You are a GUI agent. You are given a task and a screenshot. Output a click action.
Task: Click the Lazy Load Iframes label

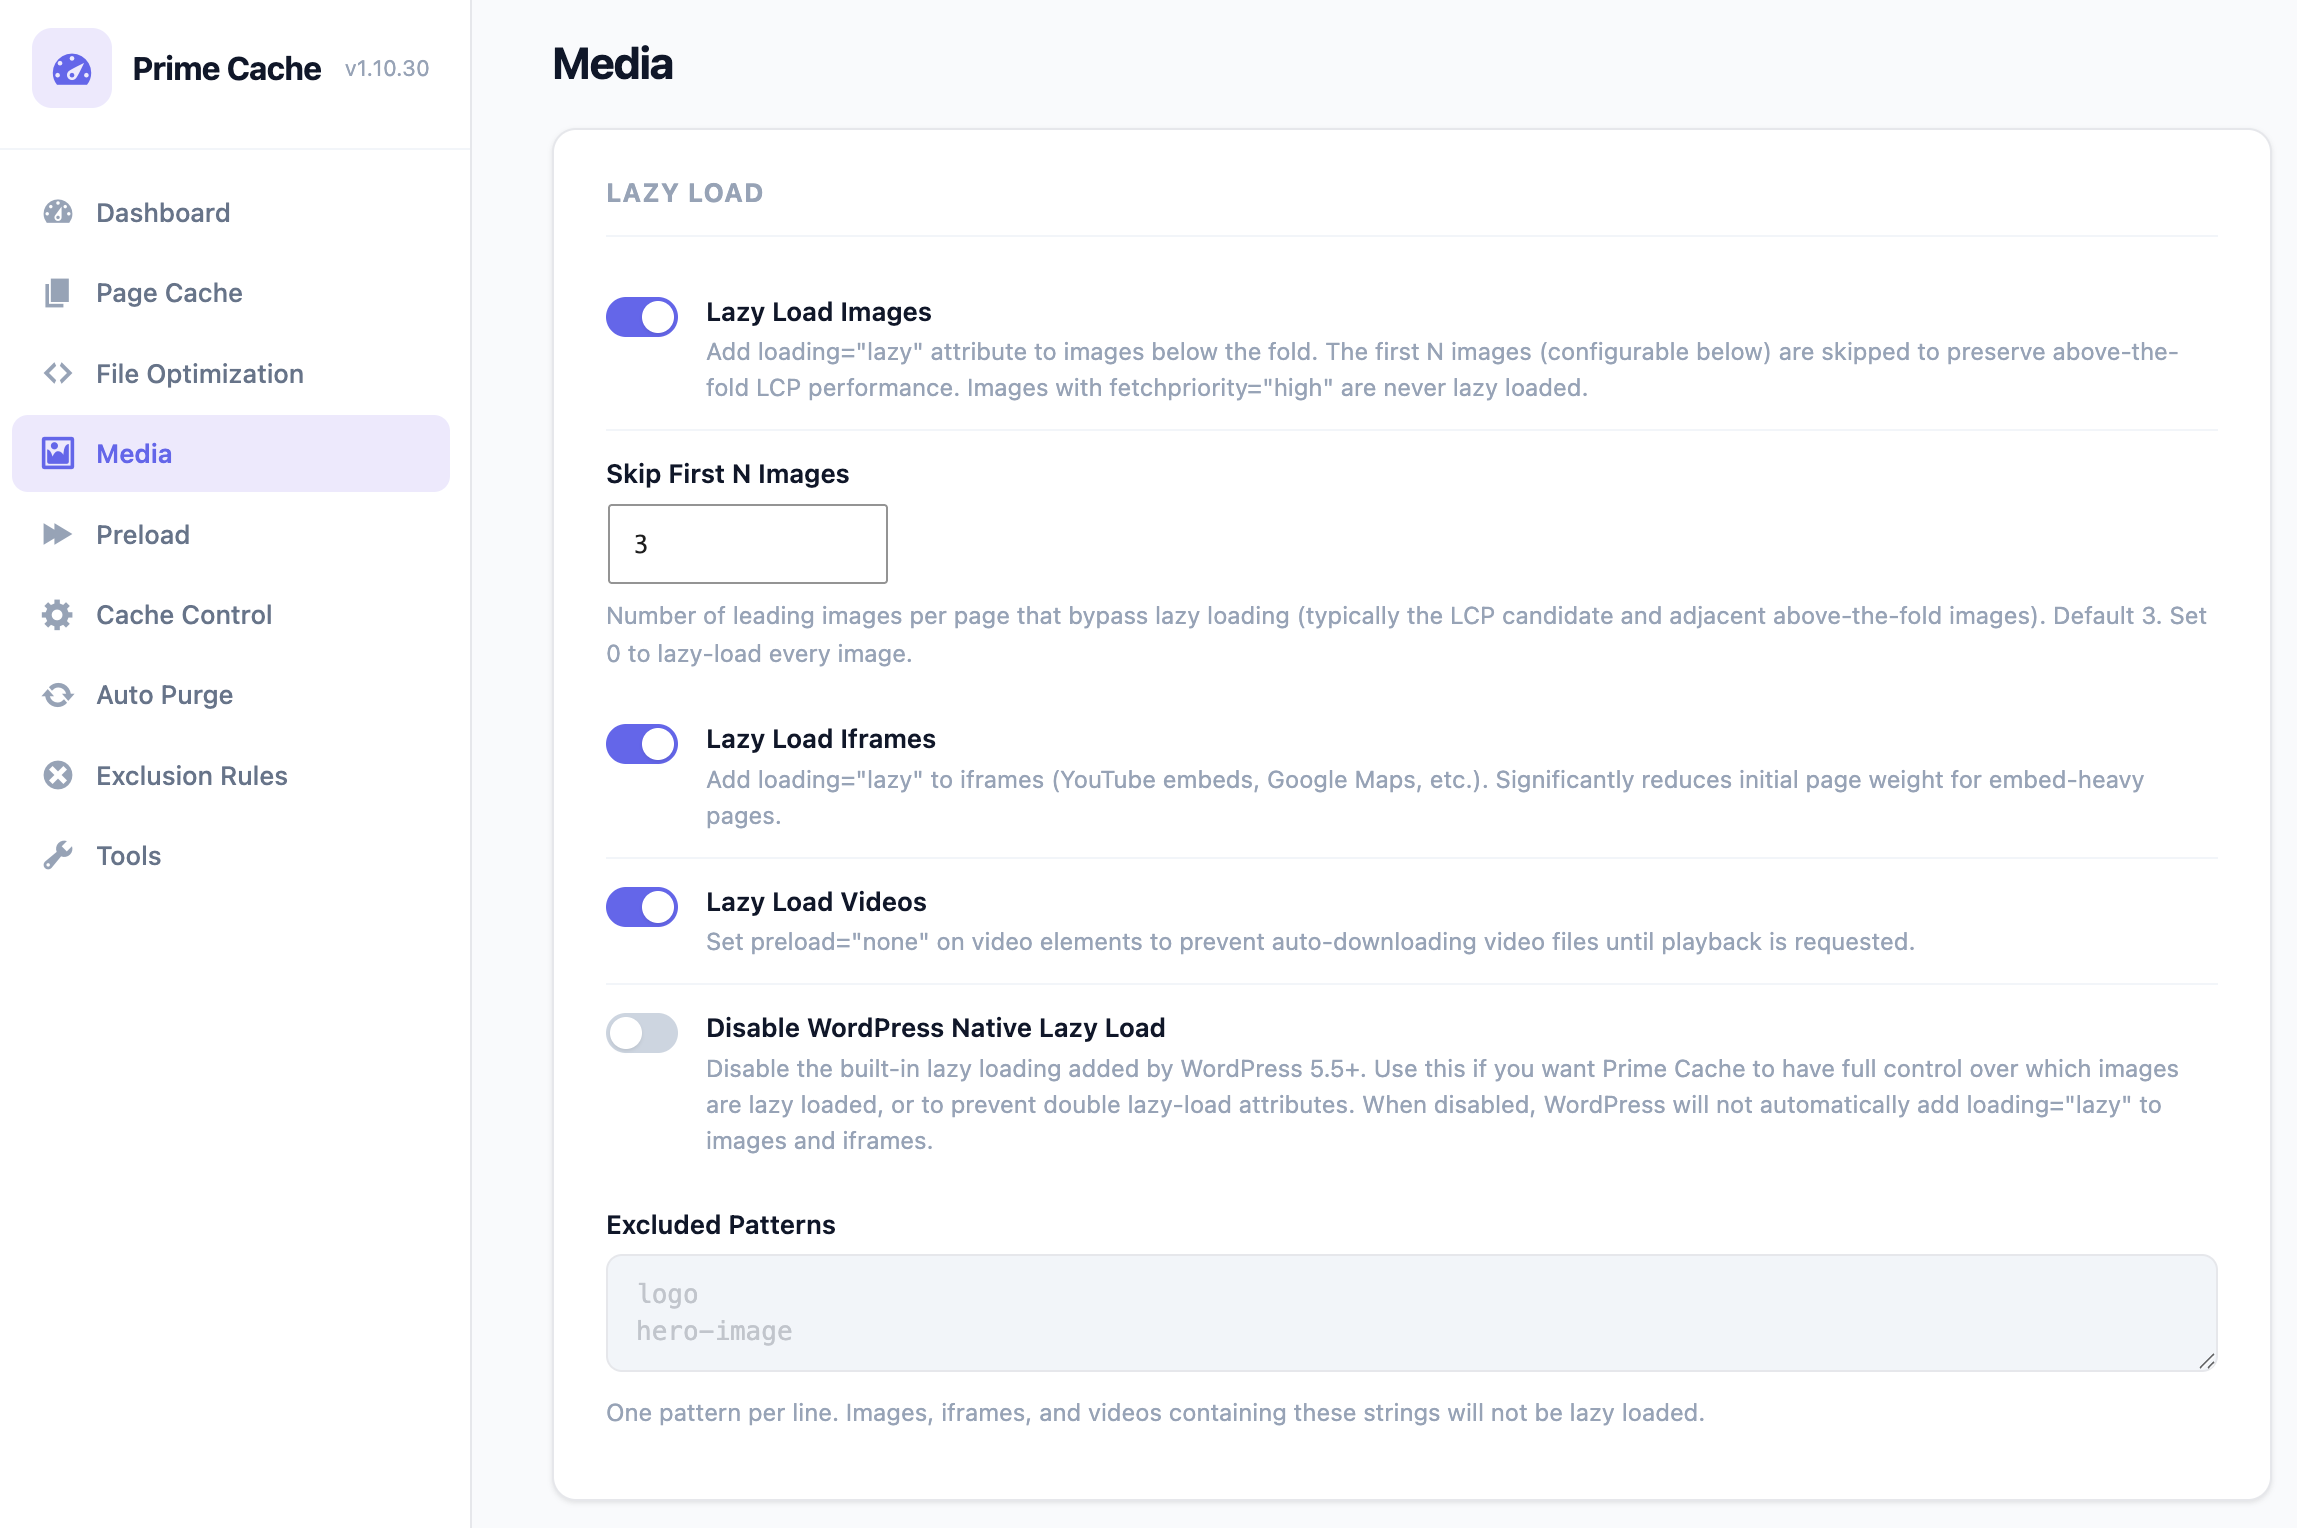(821, 738)
